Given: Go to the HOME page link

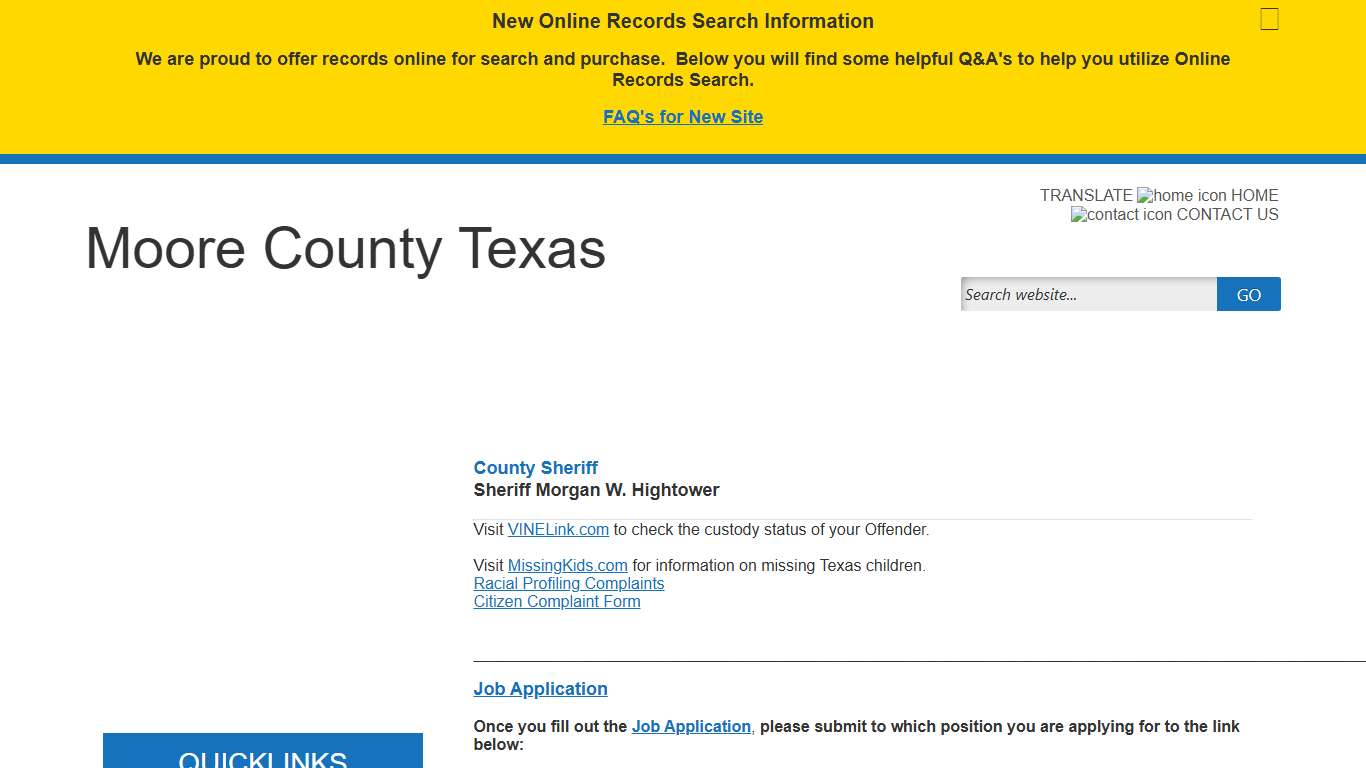Looking at the screenshot, I should 1254,196.
